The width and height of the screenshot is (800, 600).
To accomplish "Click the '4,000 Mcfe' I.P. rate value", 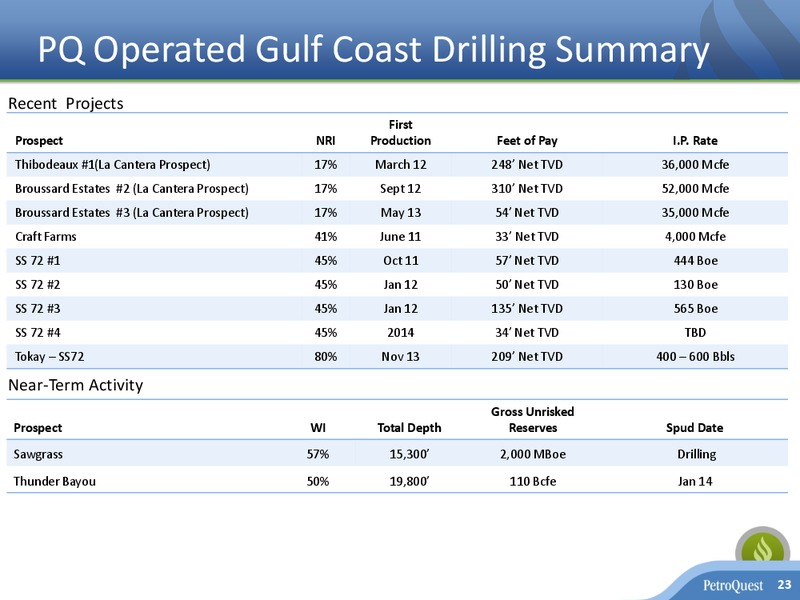I will pos(695,237).
